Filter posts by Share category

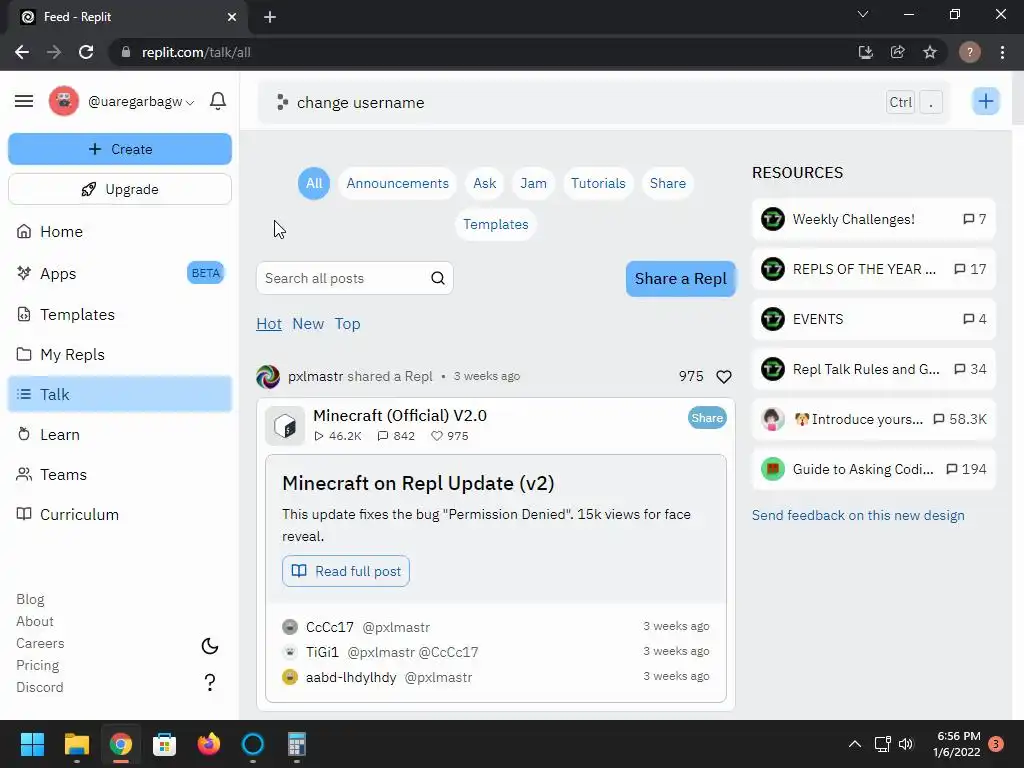667,184
